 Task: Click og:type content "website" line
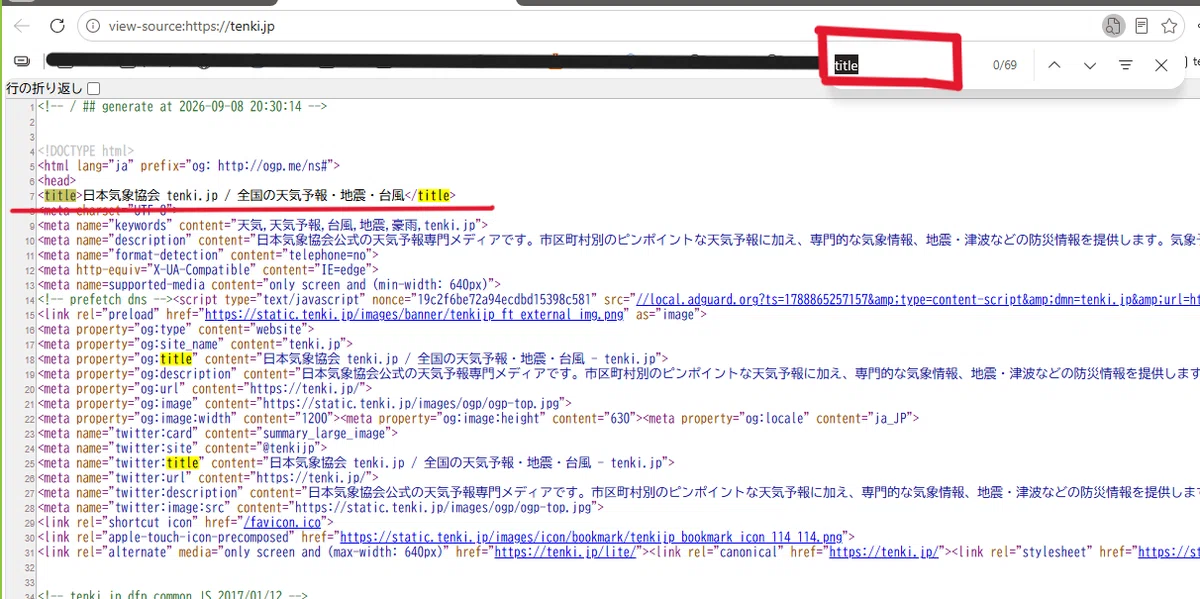click(177, 329)
